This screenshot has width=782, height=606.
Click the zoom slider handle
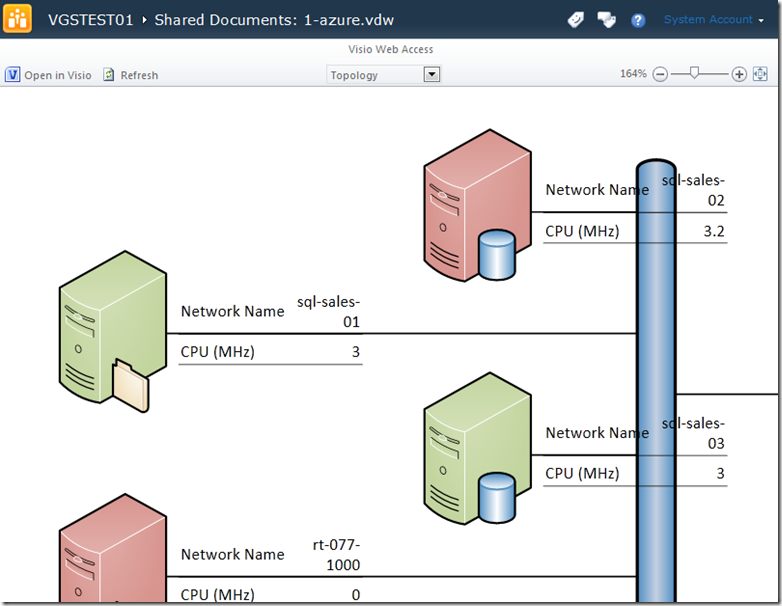point(694,73)
